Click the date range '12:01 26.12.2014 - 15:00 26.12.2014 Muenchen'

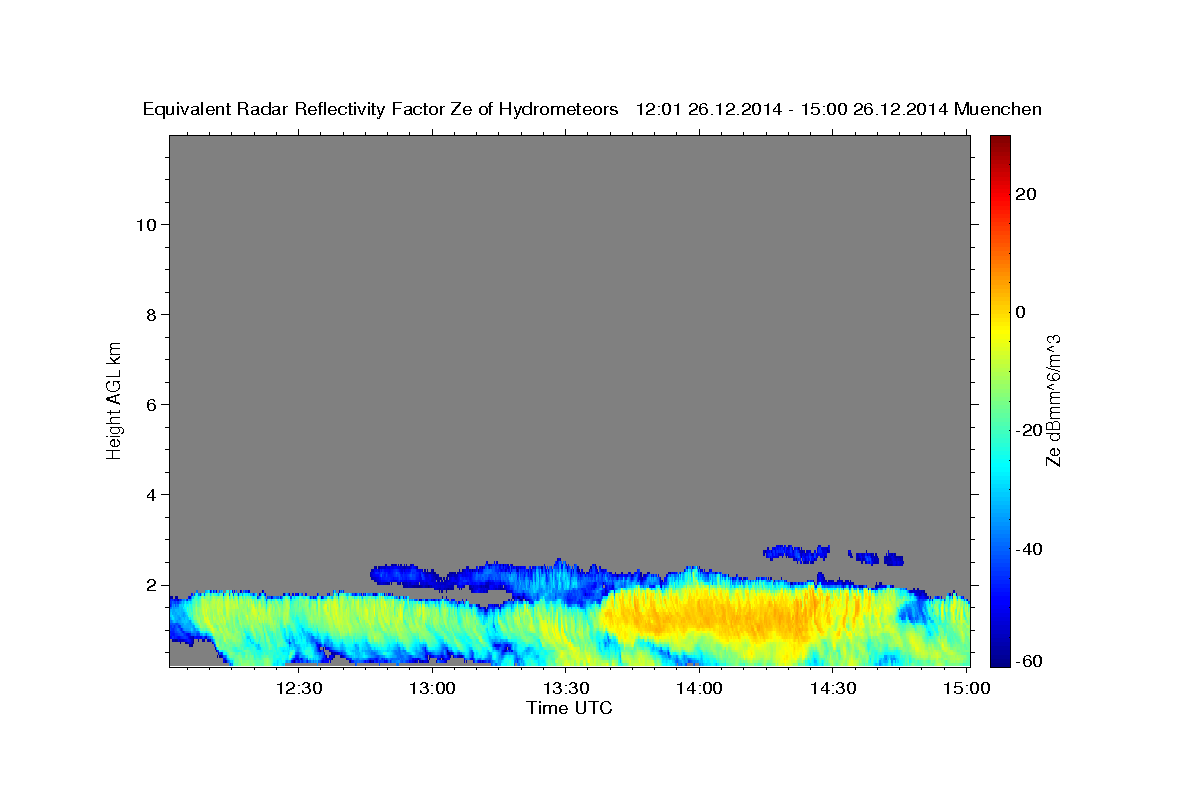pyautogui.click(x=839, y=110)
